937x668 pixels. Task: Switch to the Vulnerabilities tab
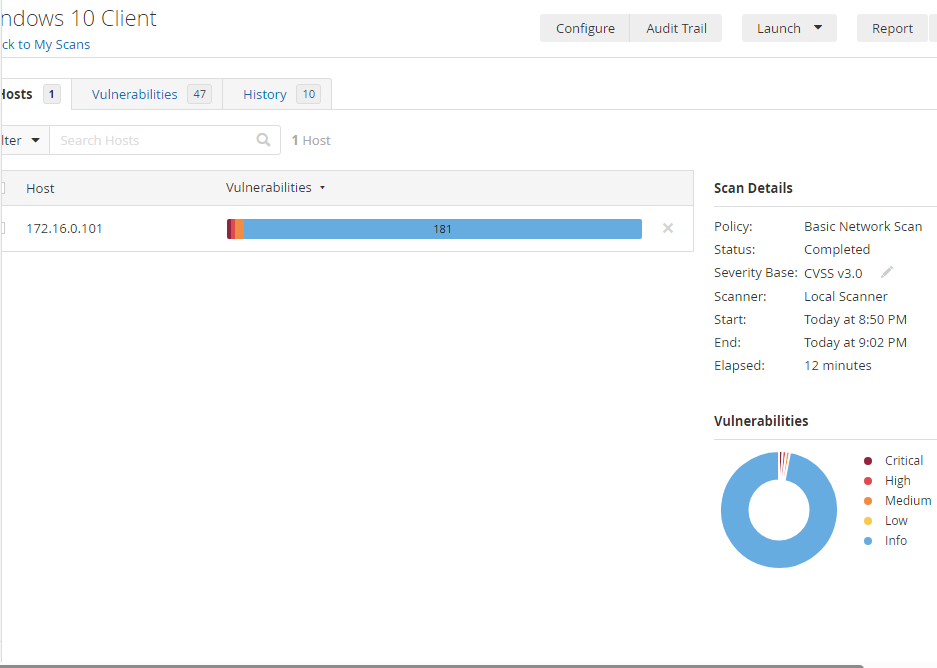point(147,94)
